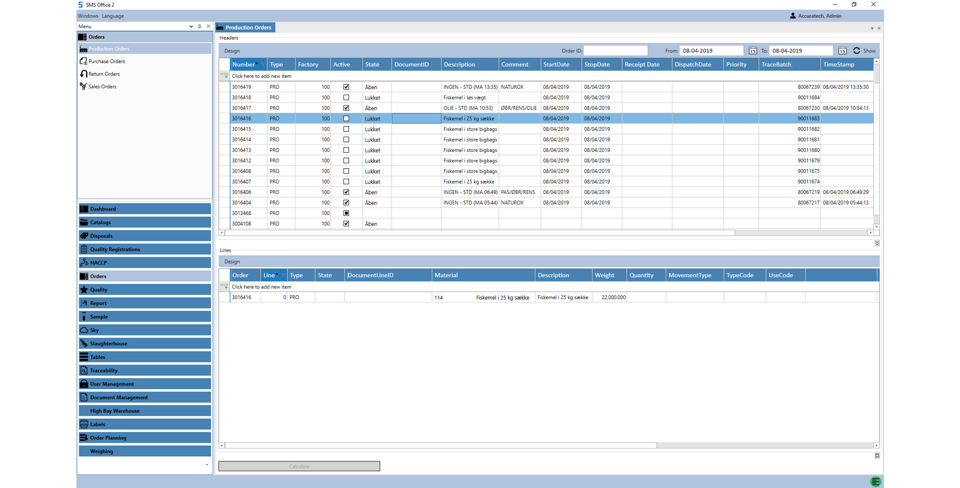Viewport: 960px width, 488px height.
Task: Open Purchase Orders from the menu
Action: (106, 61)
